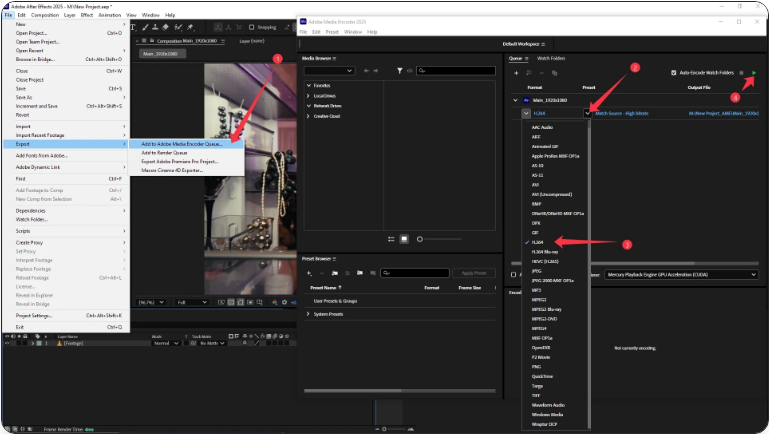Choose Add to Adobe Media Encoder Queue
Viewport: 769px width, 434px height.
(x=181, y=144)
